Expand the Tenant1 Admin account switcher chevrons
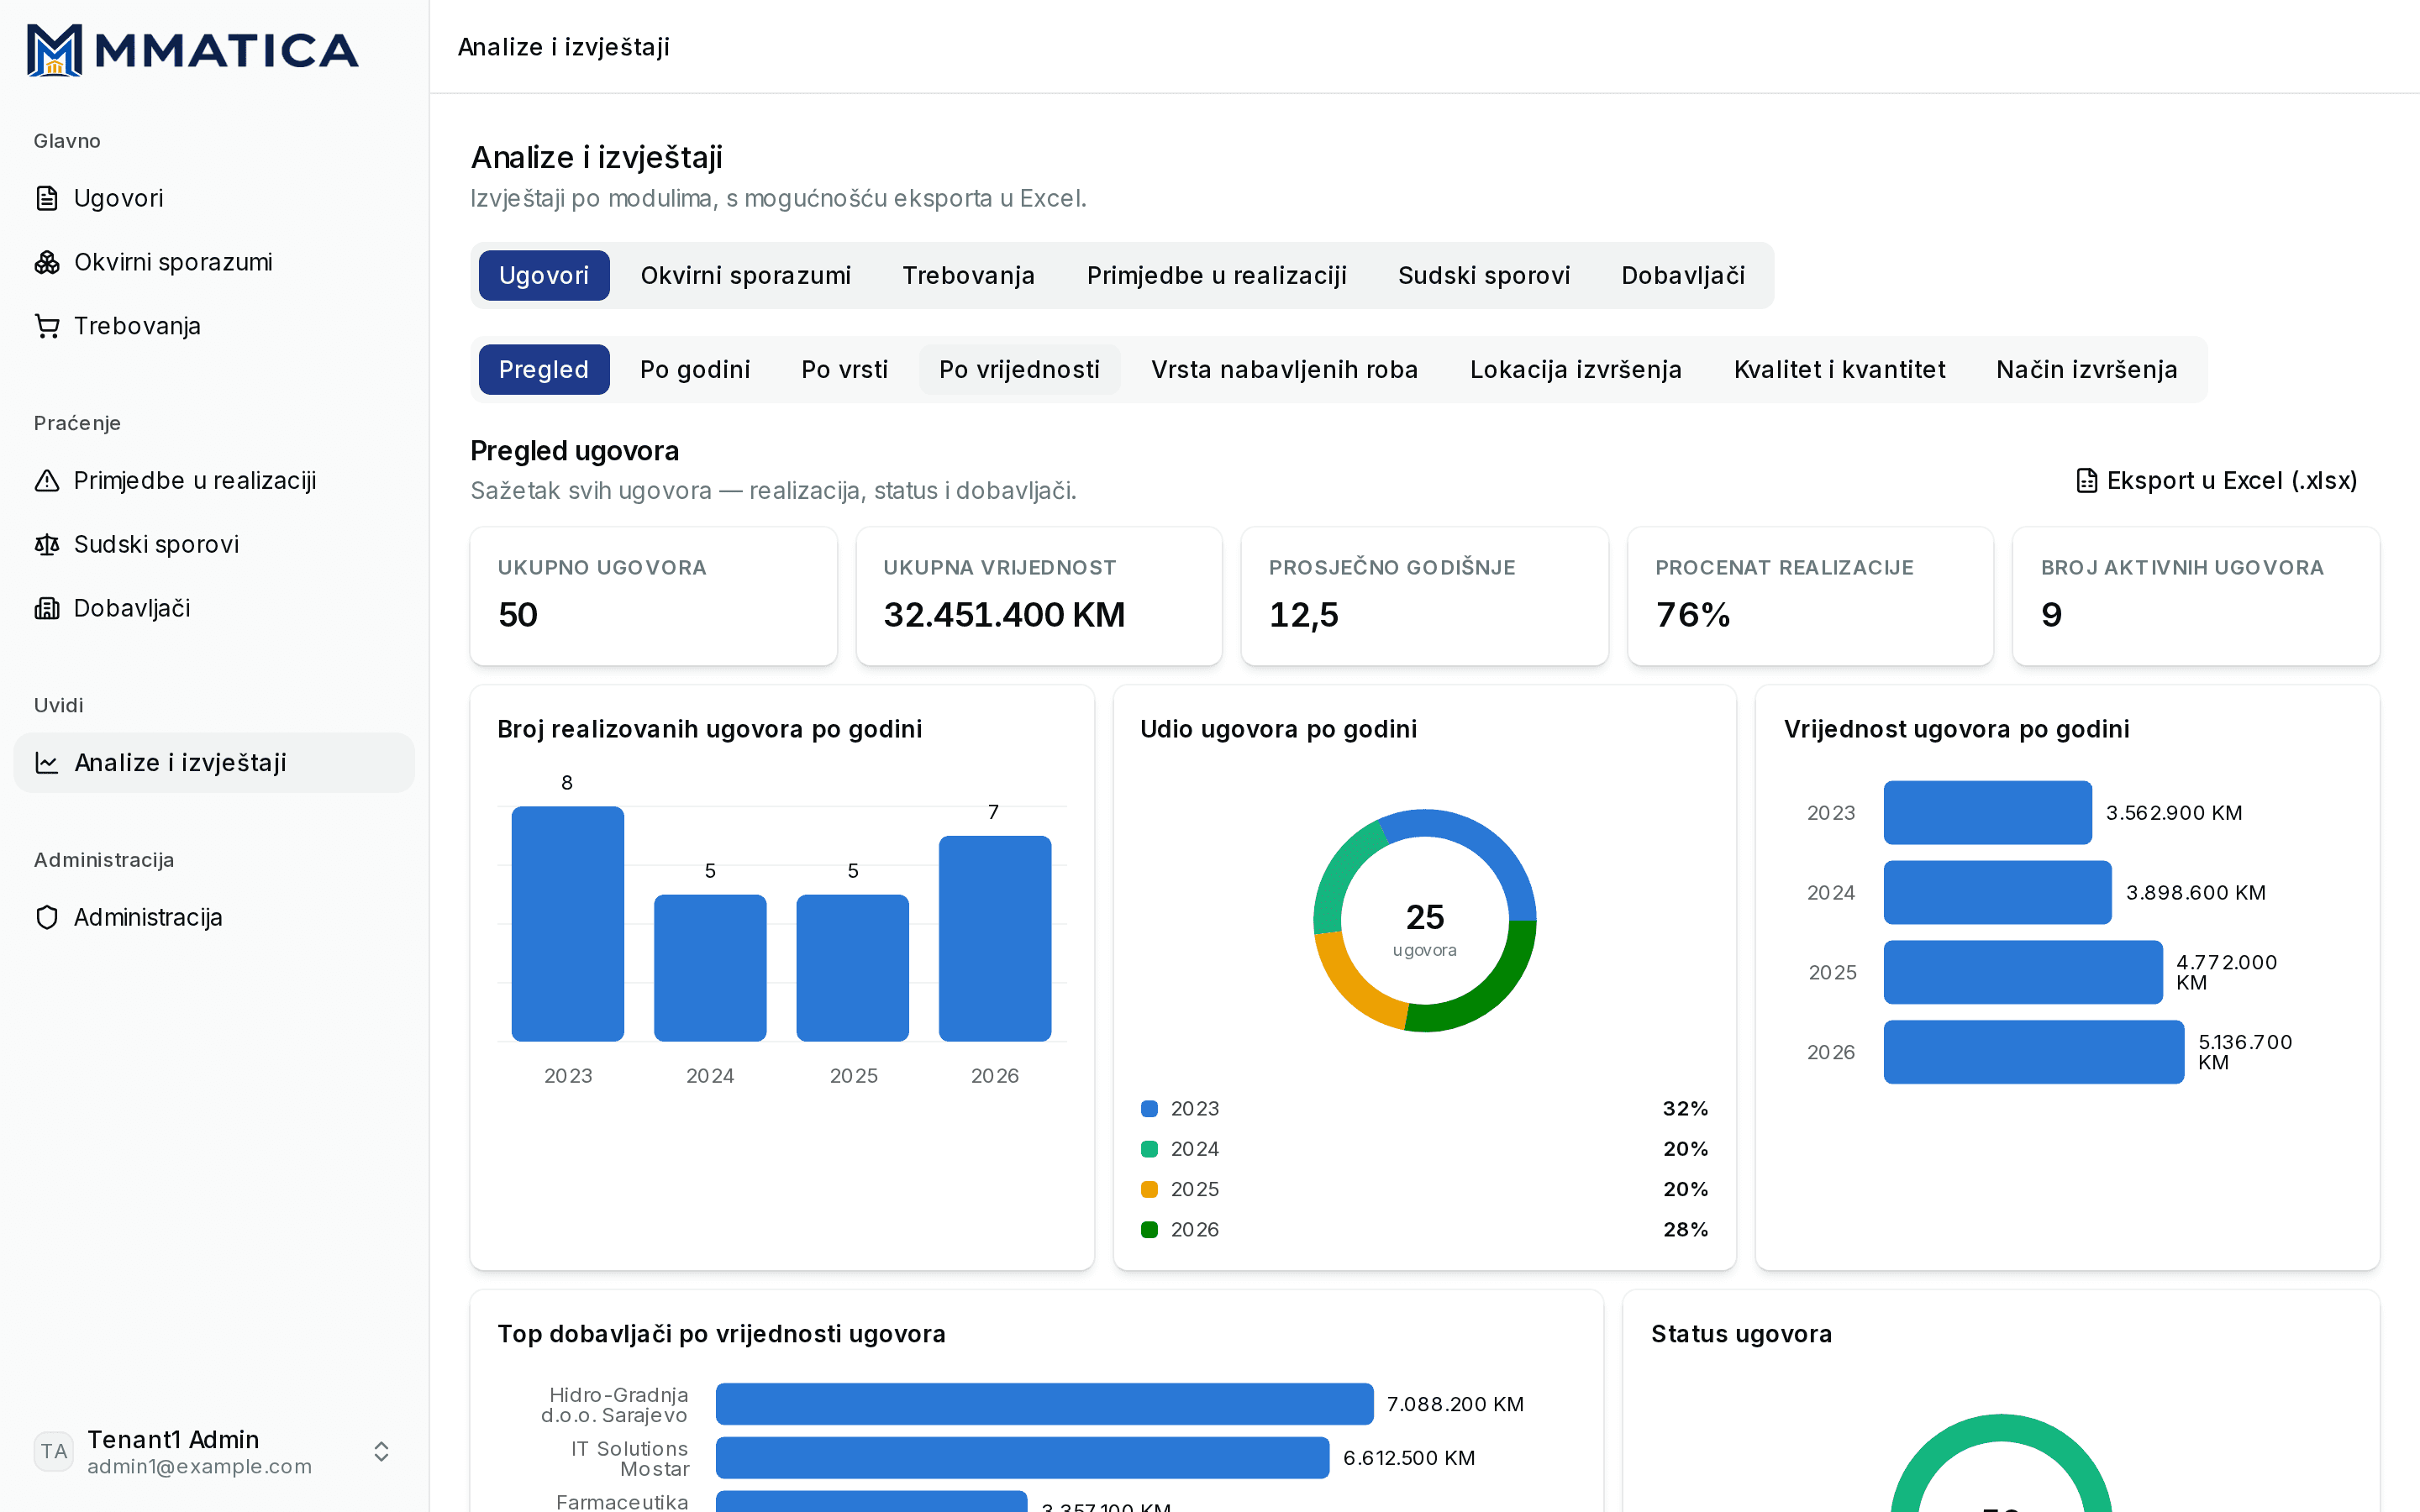The width and height of the screenshot is (2420, 1512). [x=381, y=1451]
